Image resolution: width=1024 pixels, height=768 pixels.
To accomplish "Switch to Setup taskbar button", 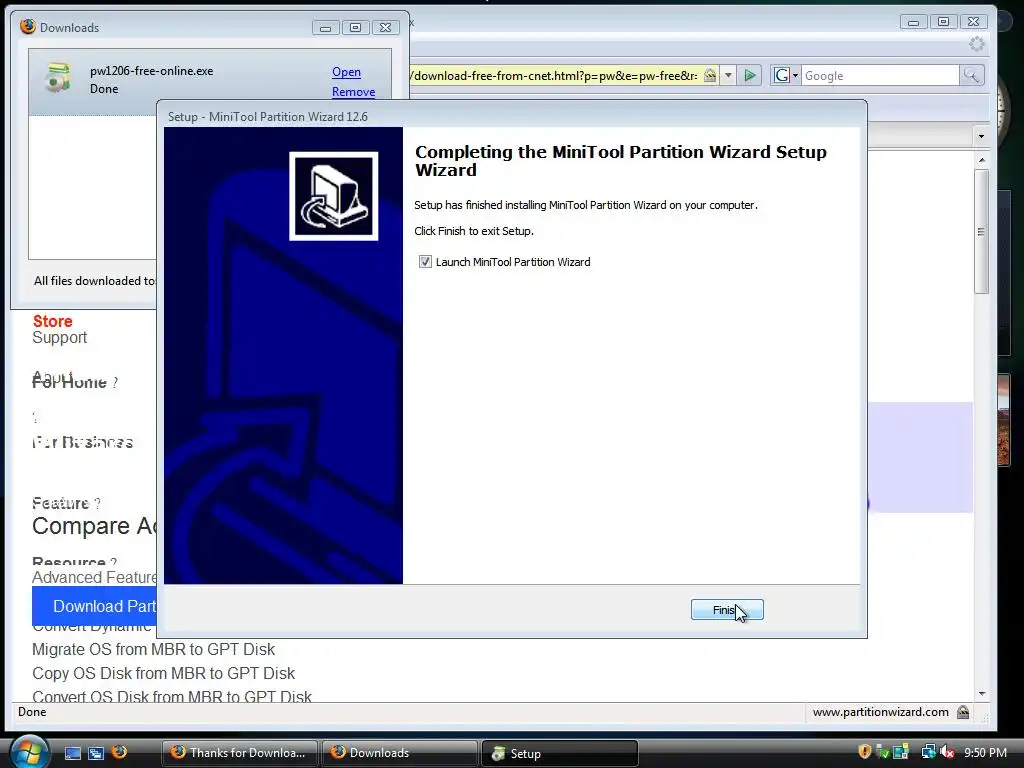I will [559, 753].
